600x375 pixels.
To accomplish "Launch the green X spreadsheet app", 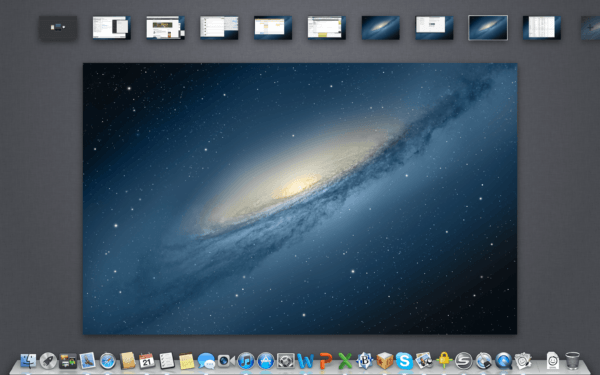I will (x=345, y=361).
